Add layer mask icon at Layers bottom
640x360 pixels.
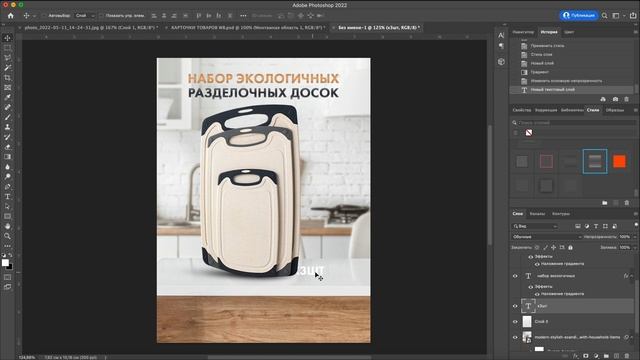[586, 356]
